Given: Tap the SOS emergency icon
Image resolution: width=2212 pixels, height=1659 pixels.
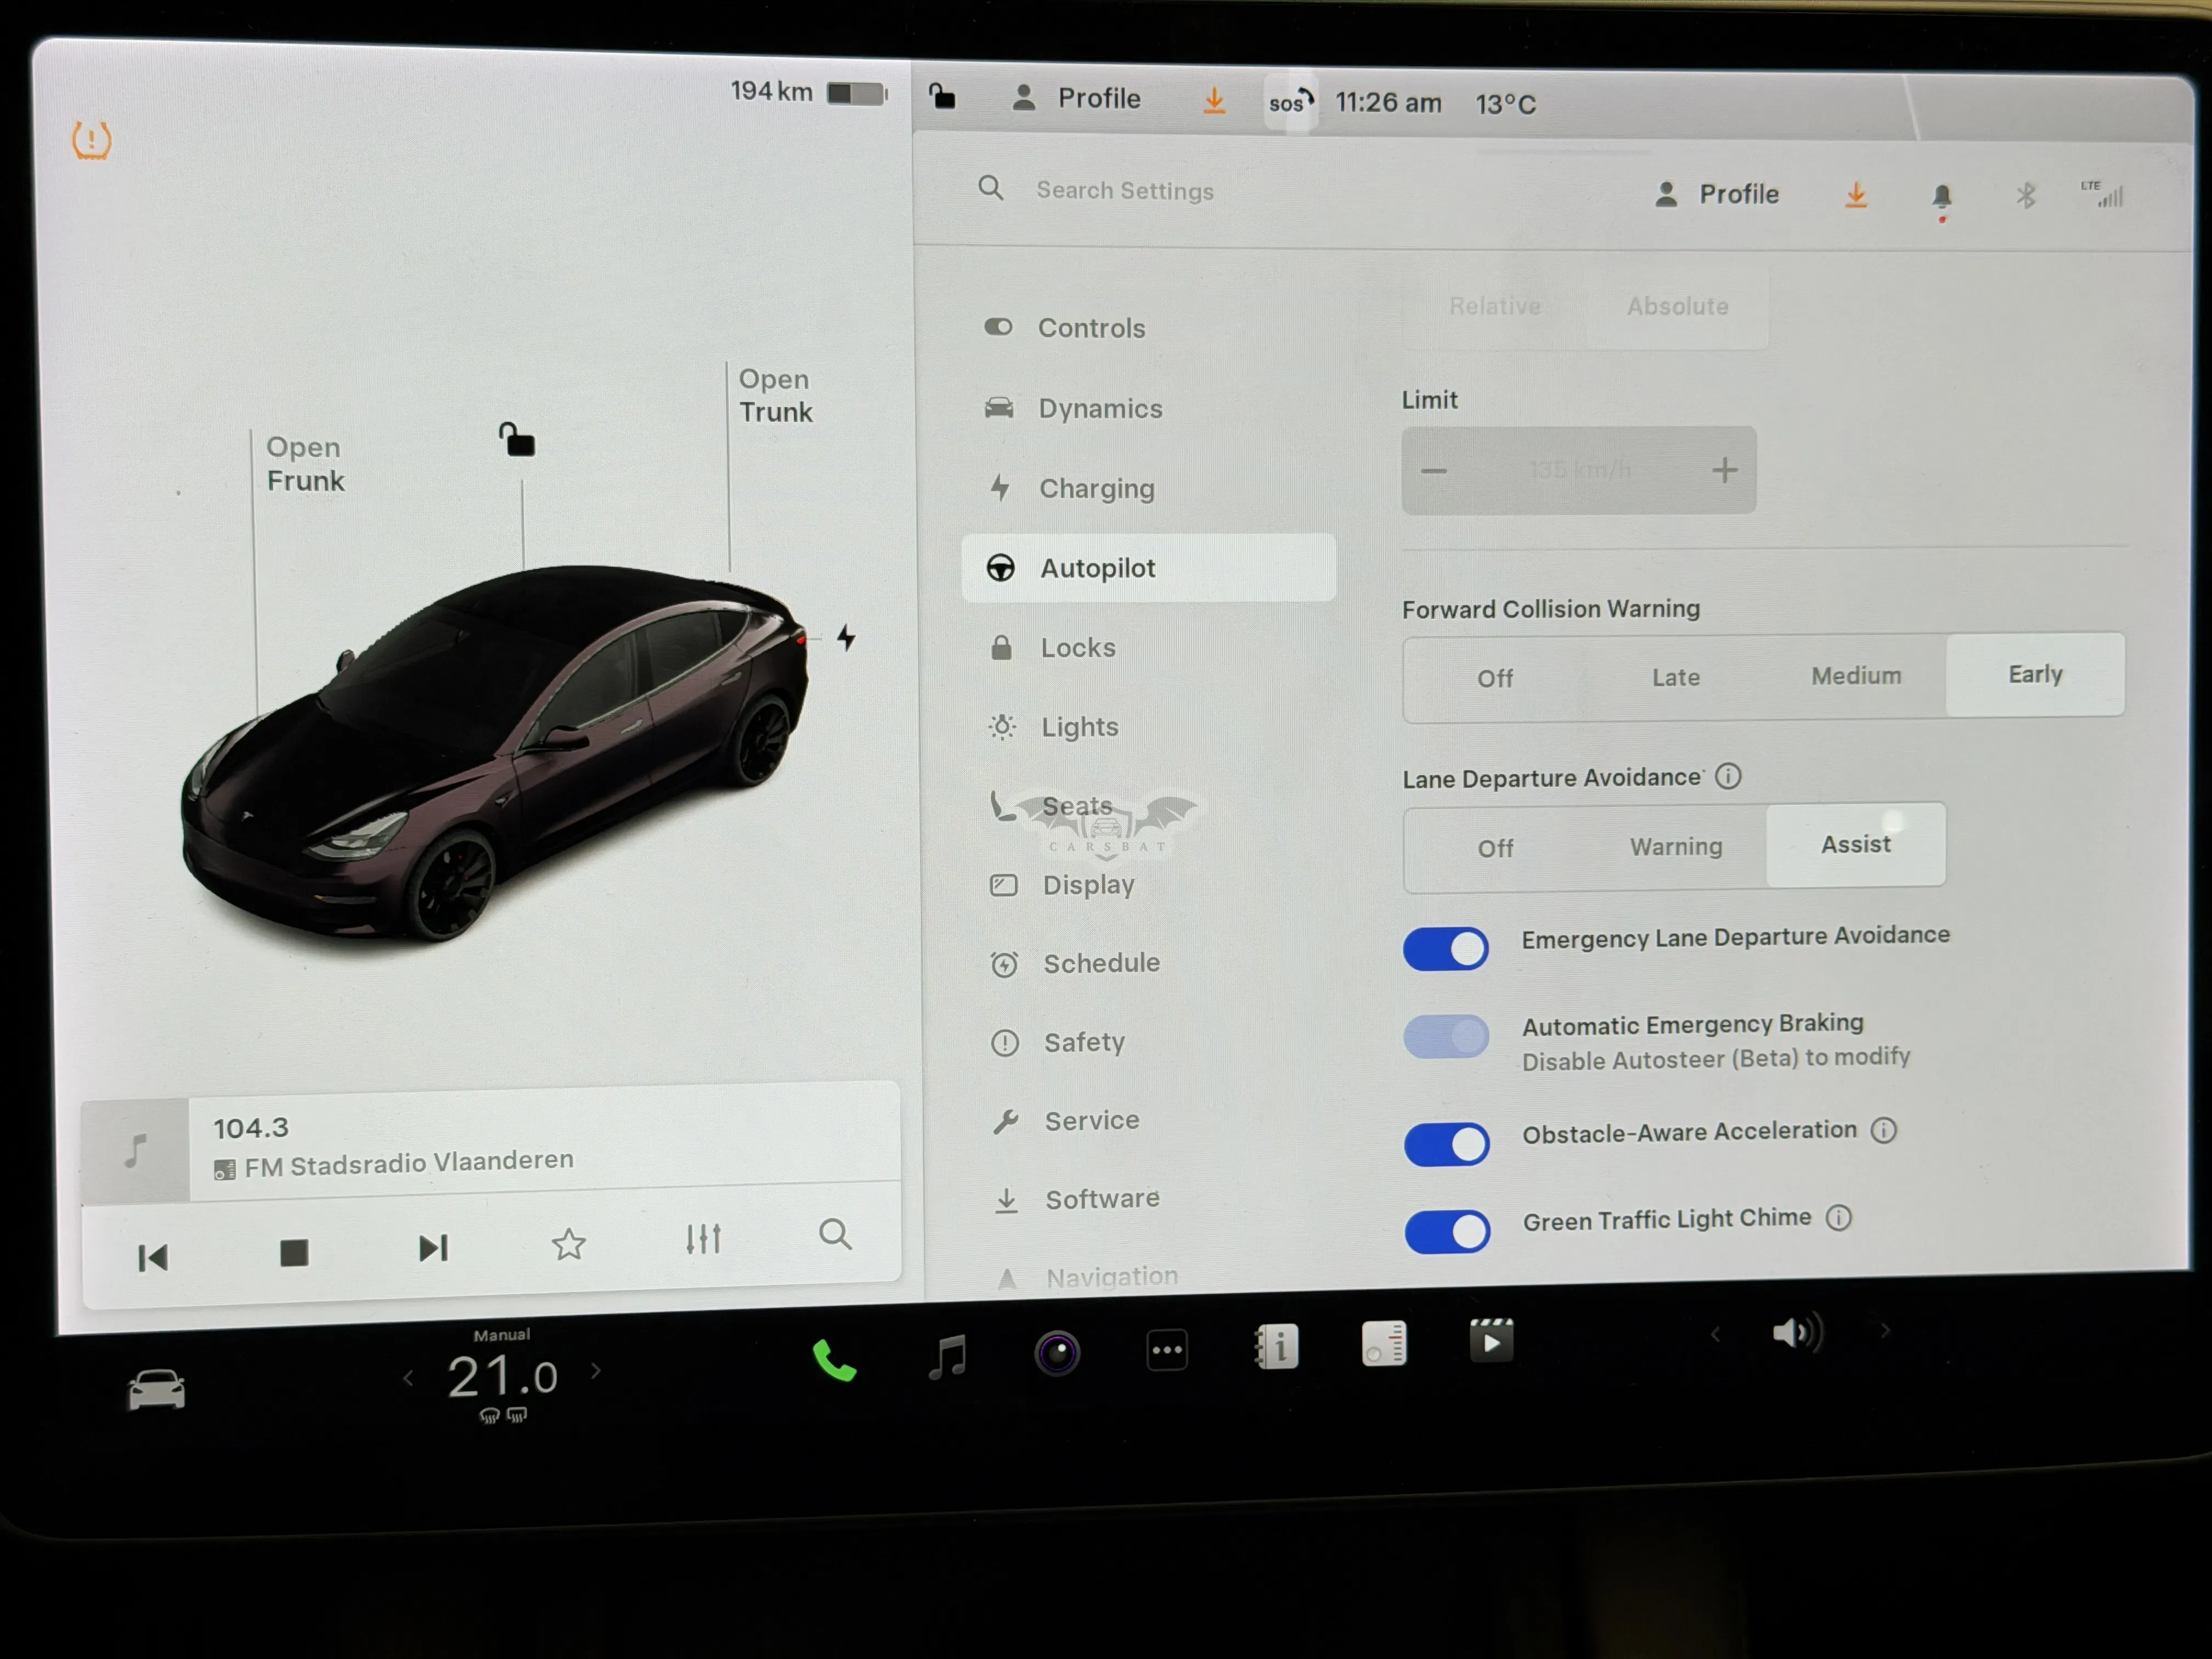Looking at the screenshot, I should [x=1290, y=102].
